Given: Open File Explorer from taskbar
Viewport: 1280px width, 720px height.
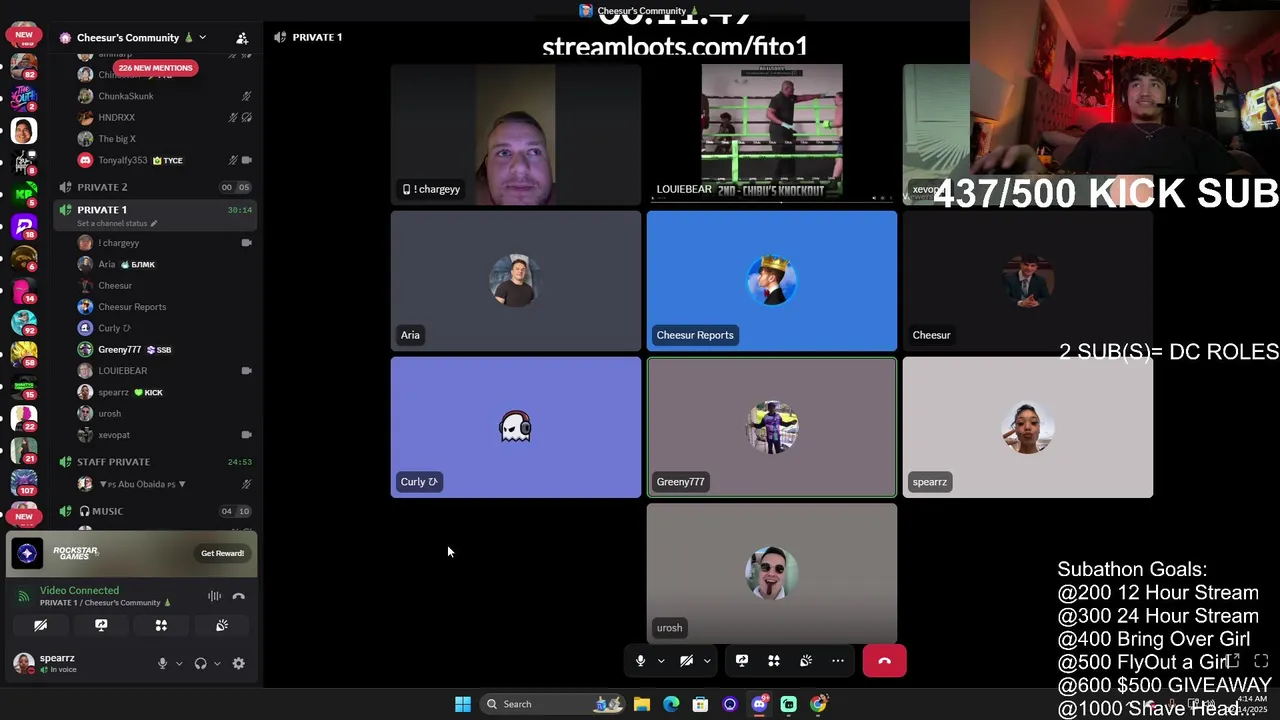Looking at the screenshot, I should [642, 704].
